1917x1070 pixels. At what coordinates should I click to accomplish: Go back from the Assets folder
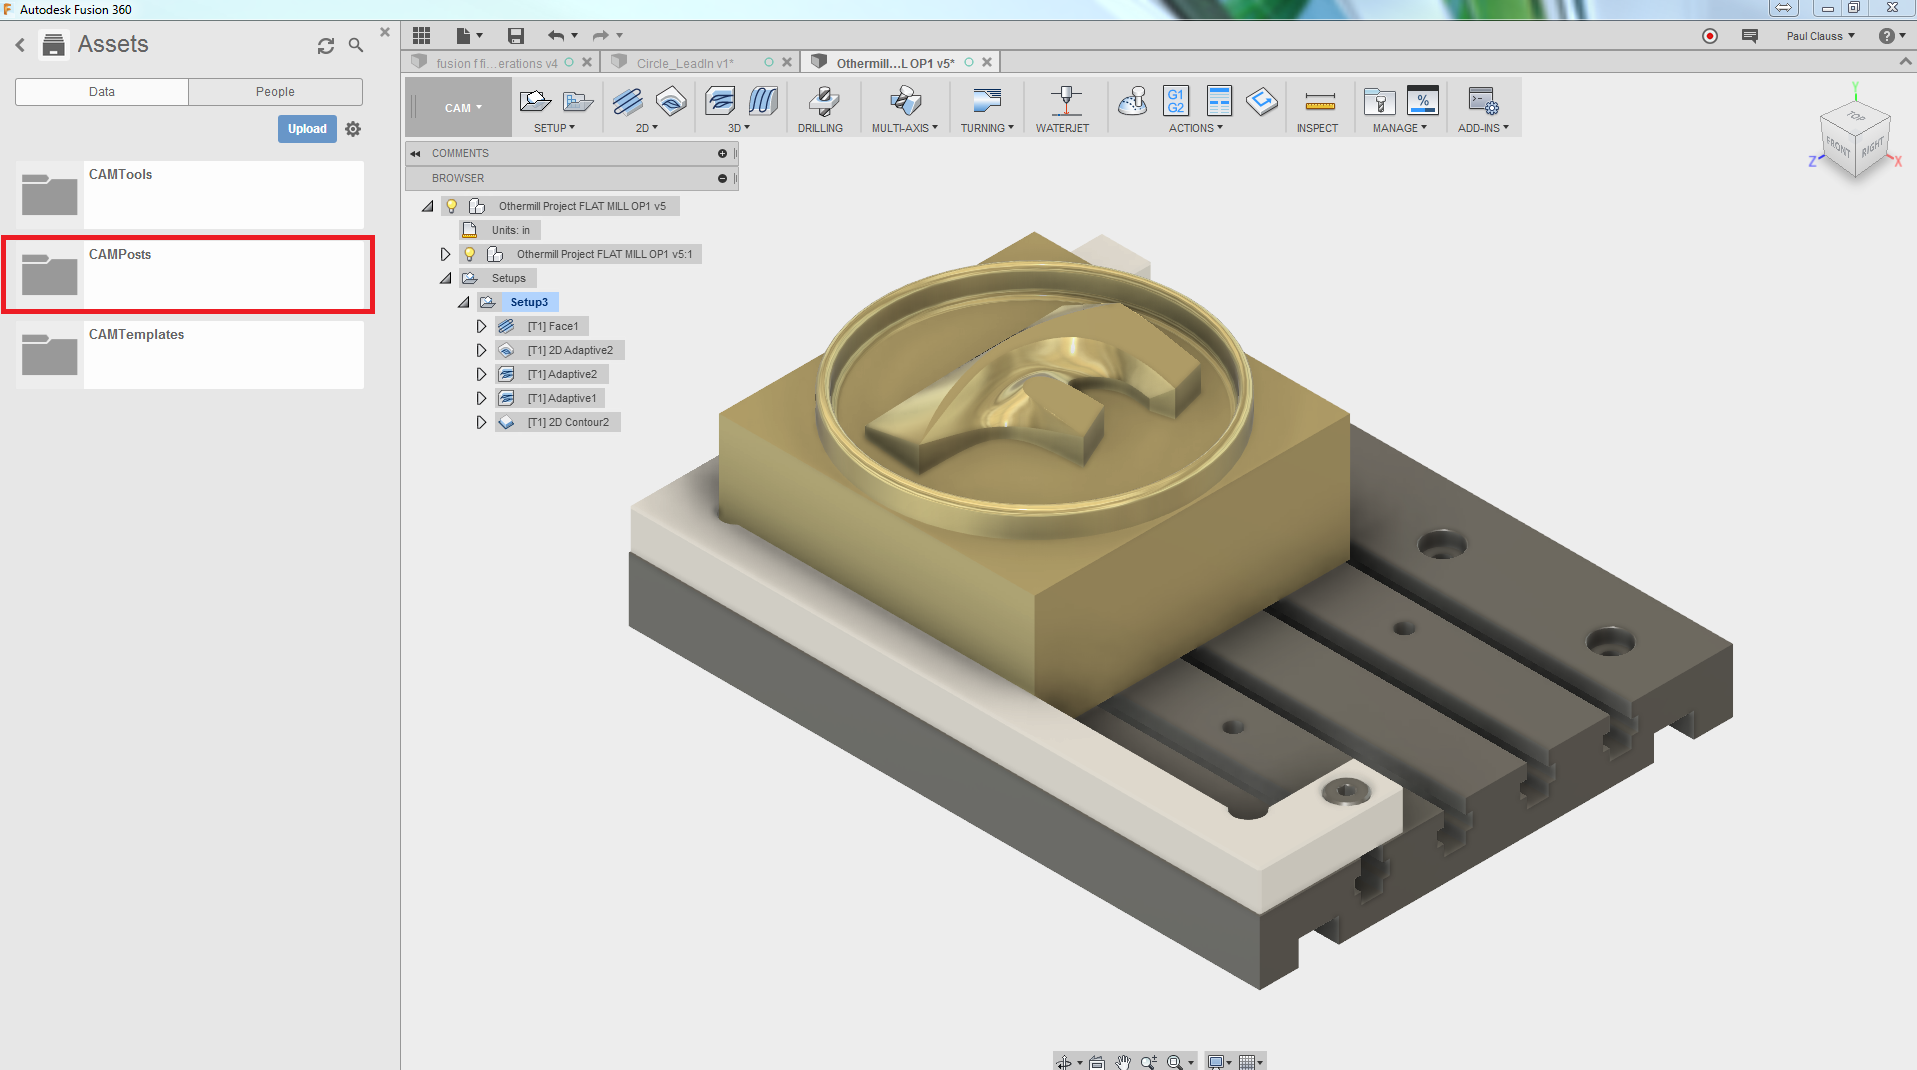(x=20, y=45)
